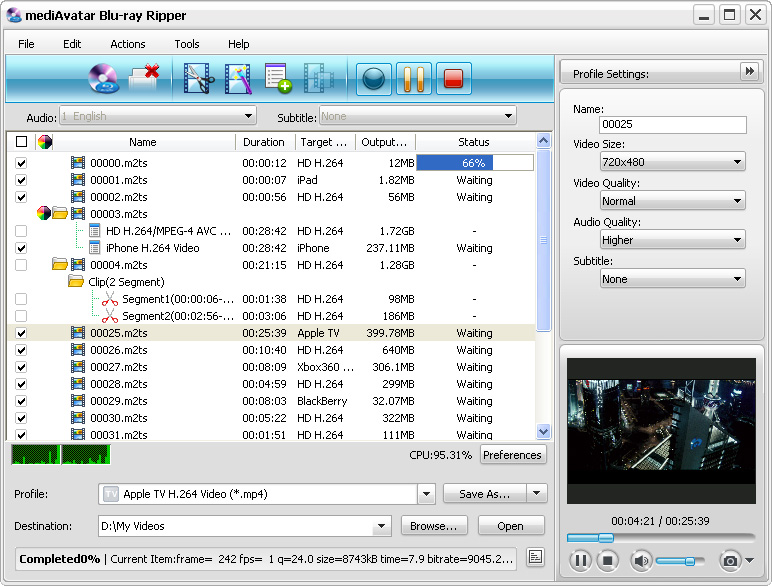The width and height of the screenshot is (772, 587).
Task: Open the Video Size 720x480 dropdown
Action: coord(673,162)
